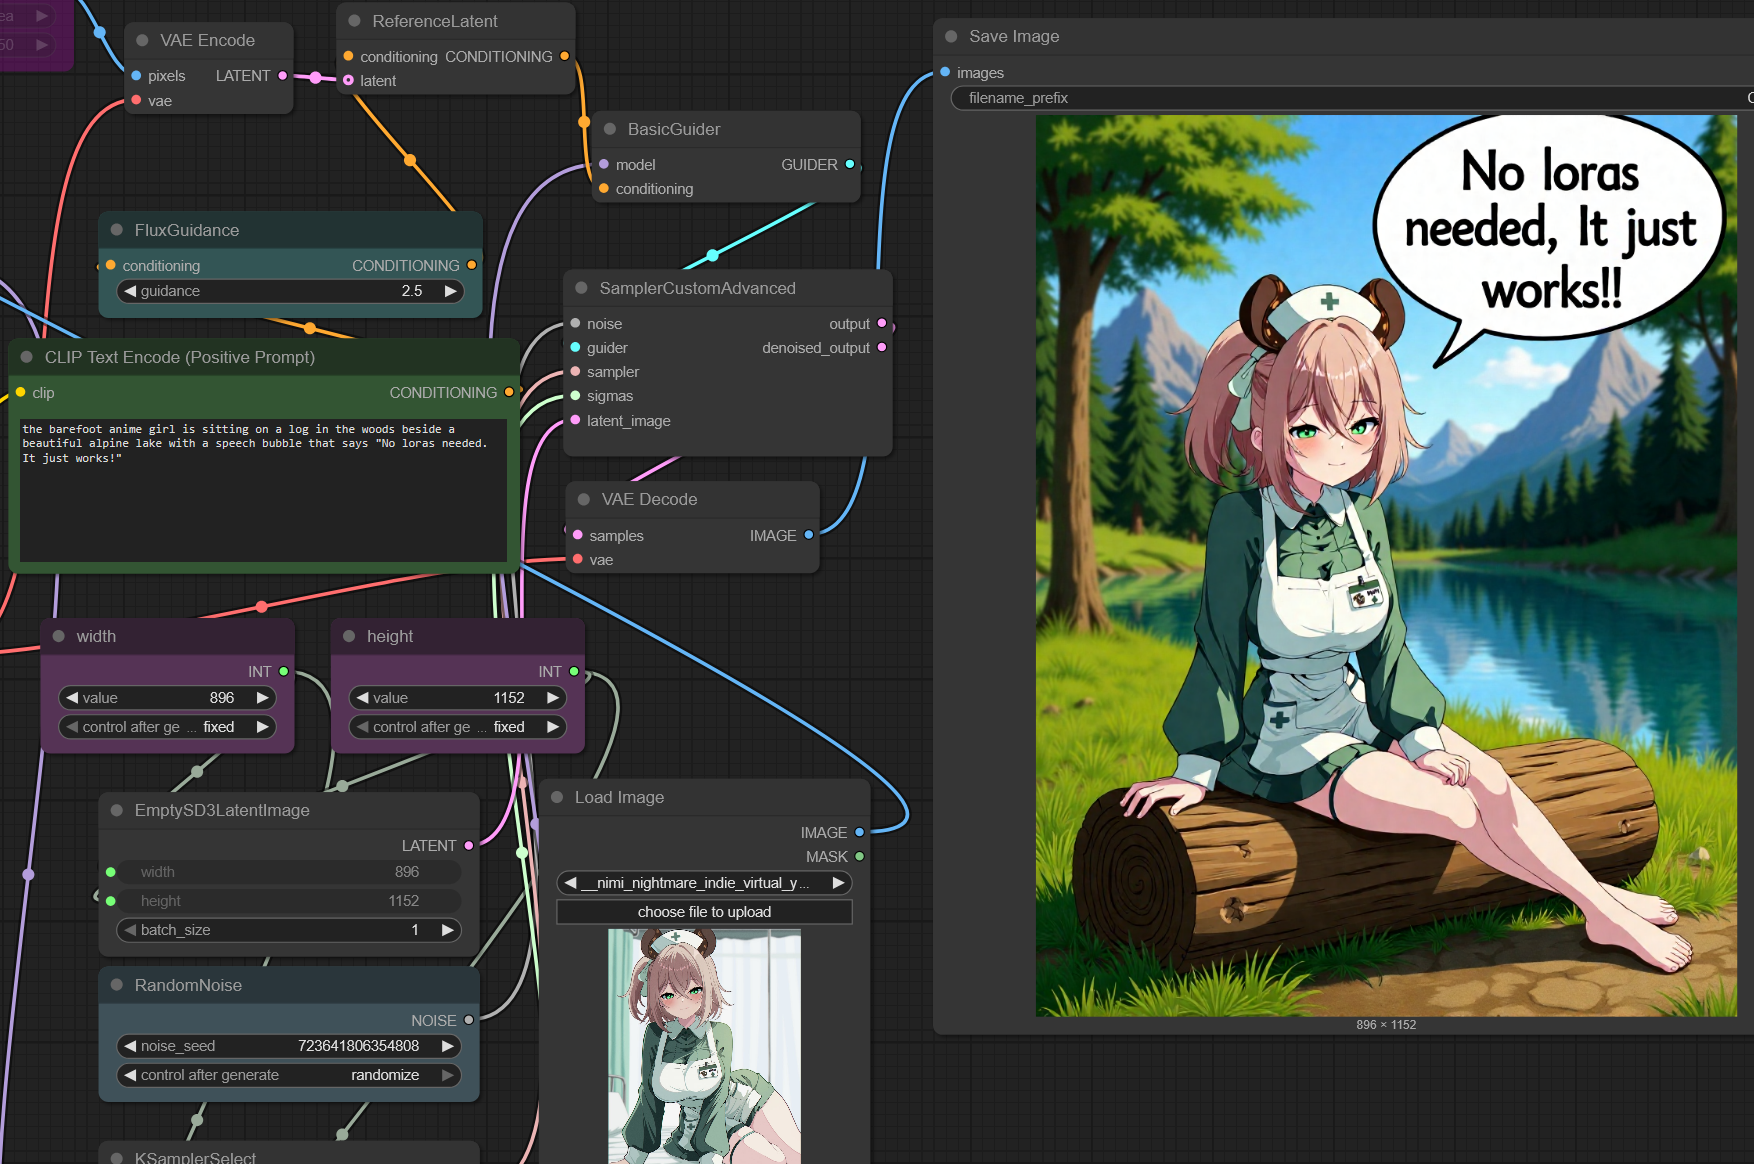Viewport: 1754px width, 1164px height.
Task: Click the NOISE output socket on RandomNoise
Action: 469,1021
